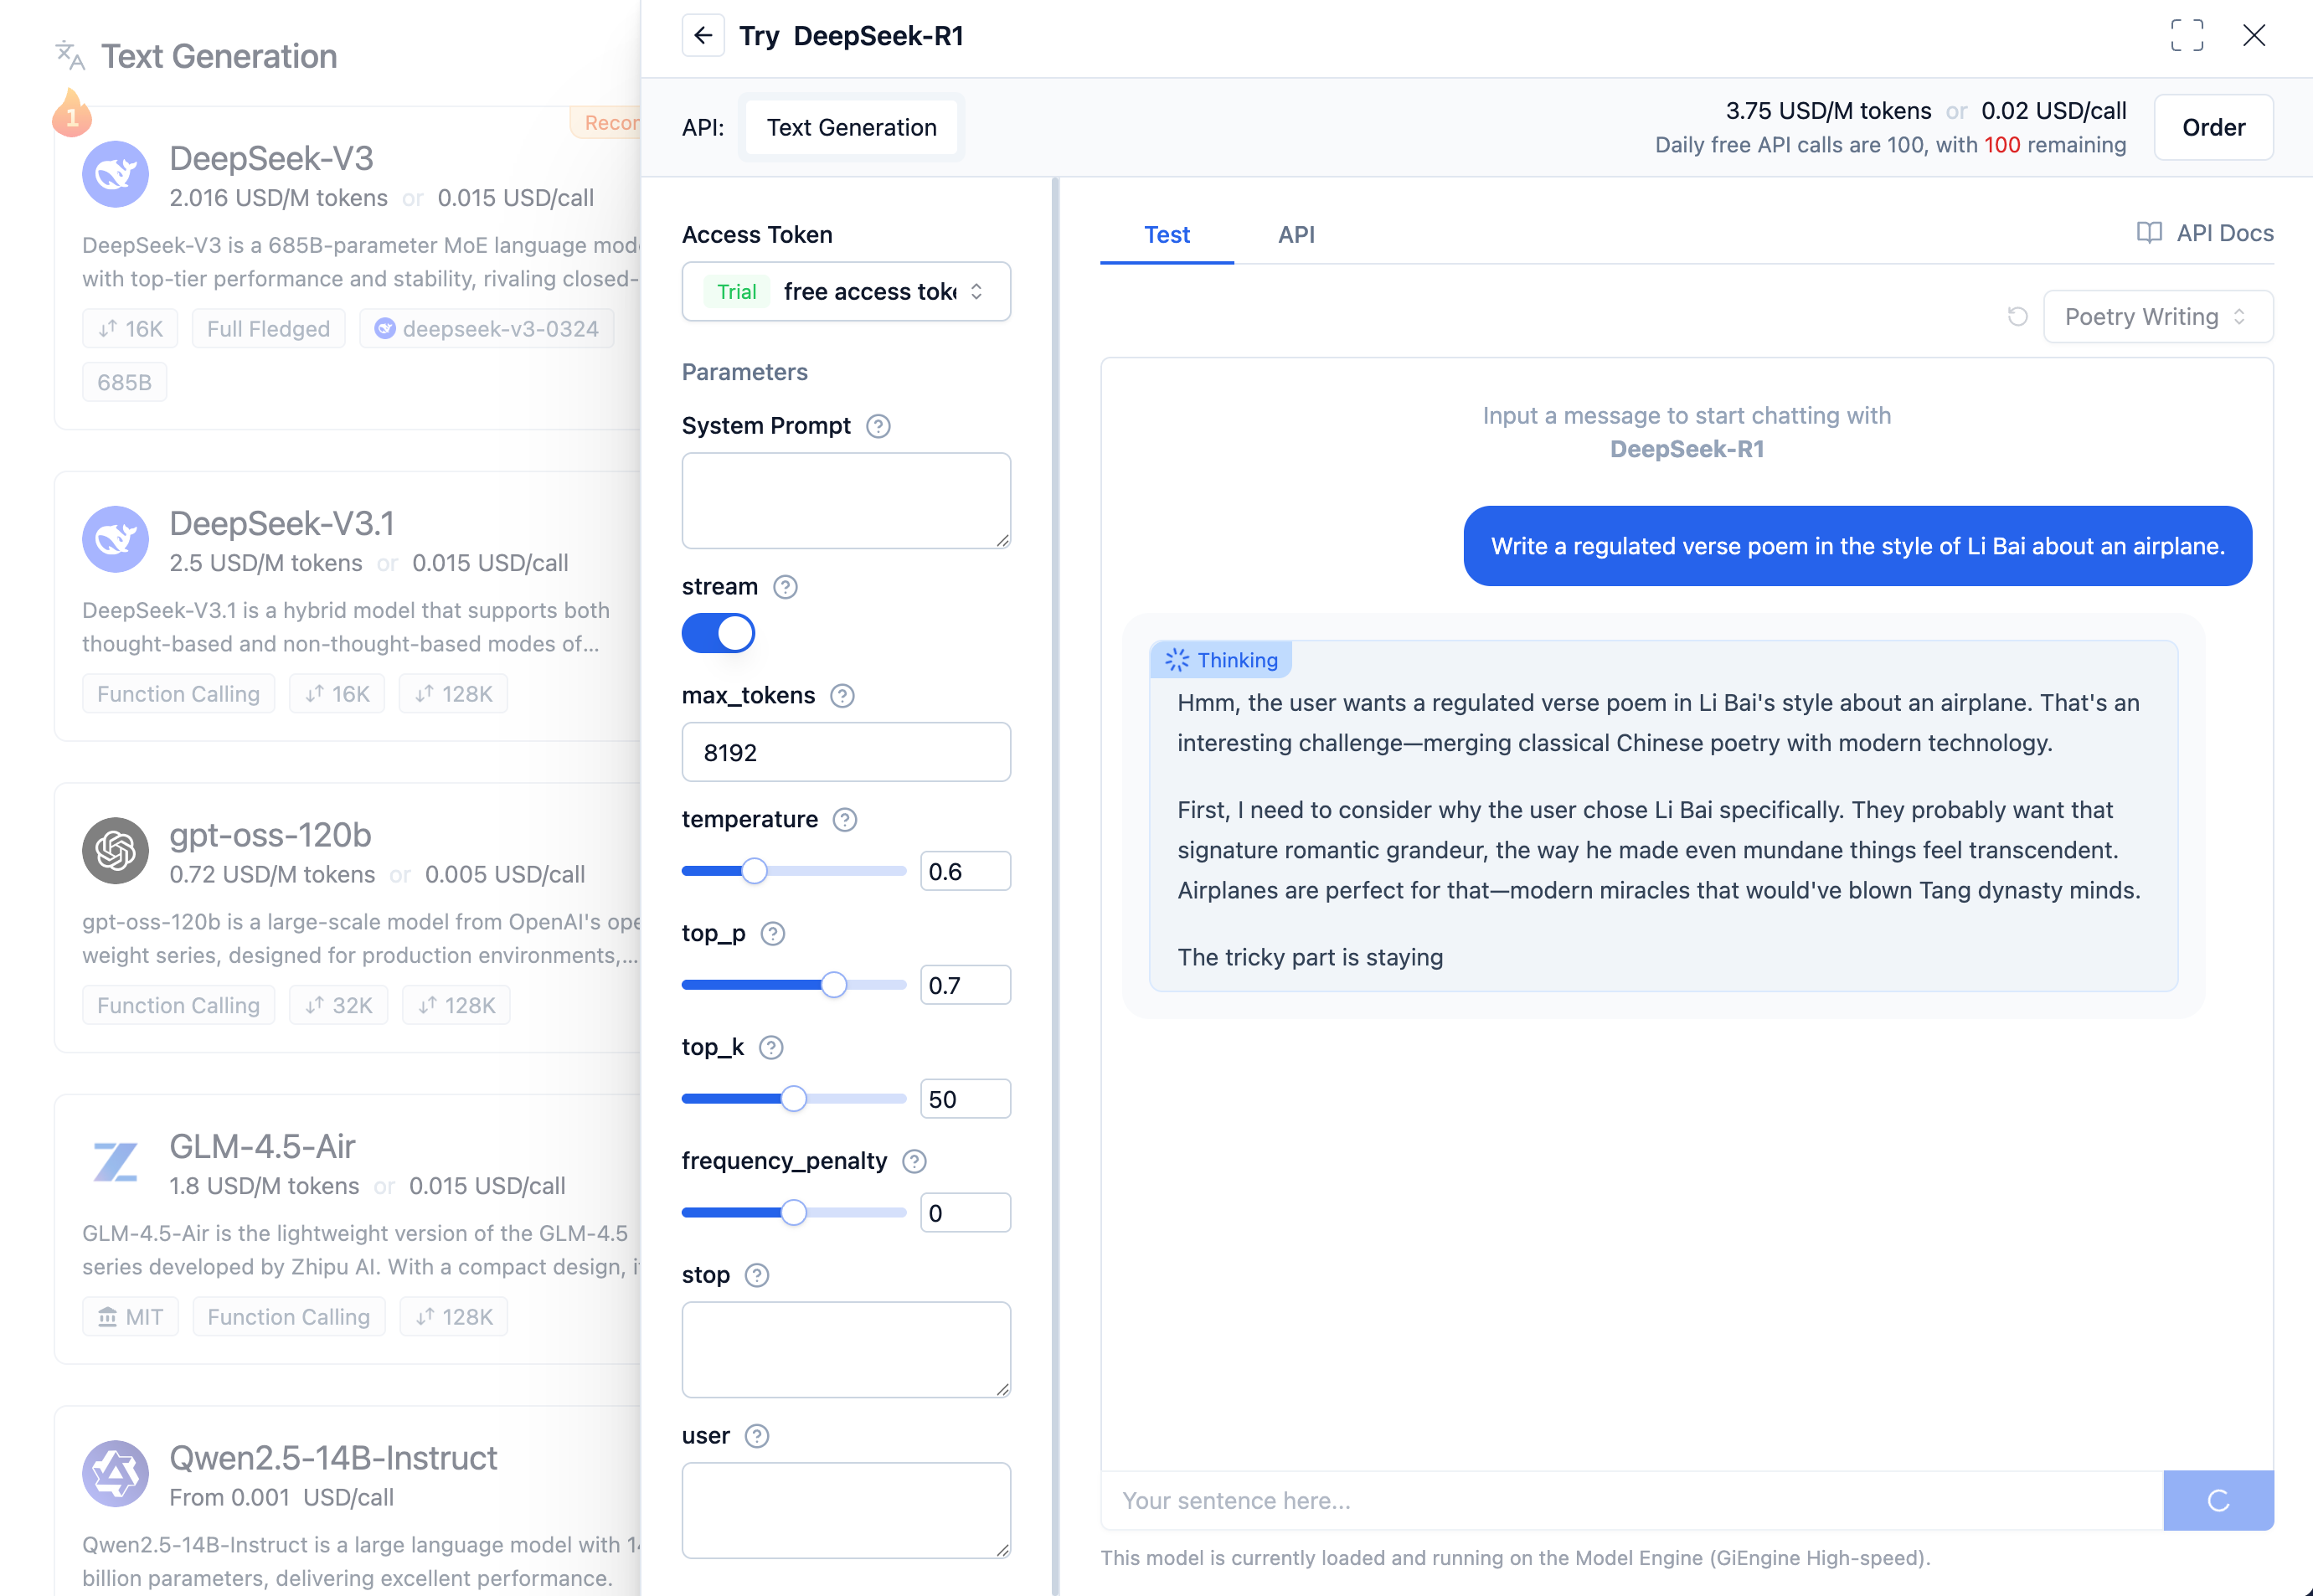This screenshot has height=1596, width=2313.
Task: Click the Order button
Action: tap(2214, 127)
